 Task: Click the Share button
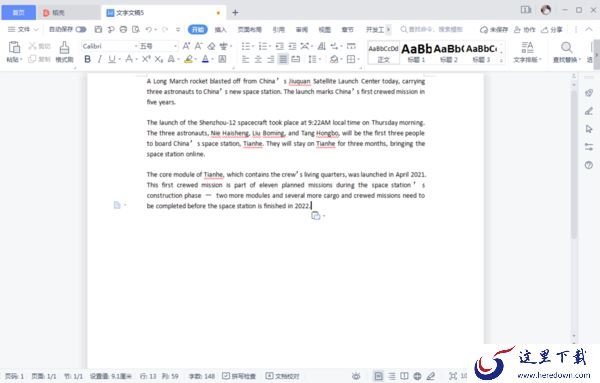coord(551,29)
